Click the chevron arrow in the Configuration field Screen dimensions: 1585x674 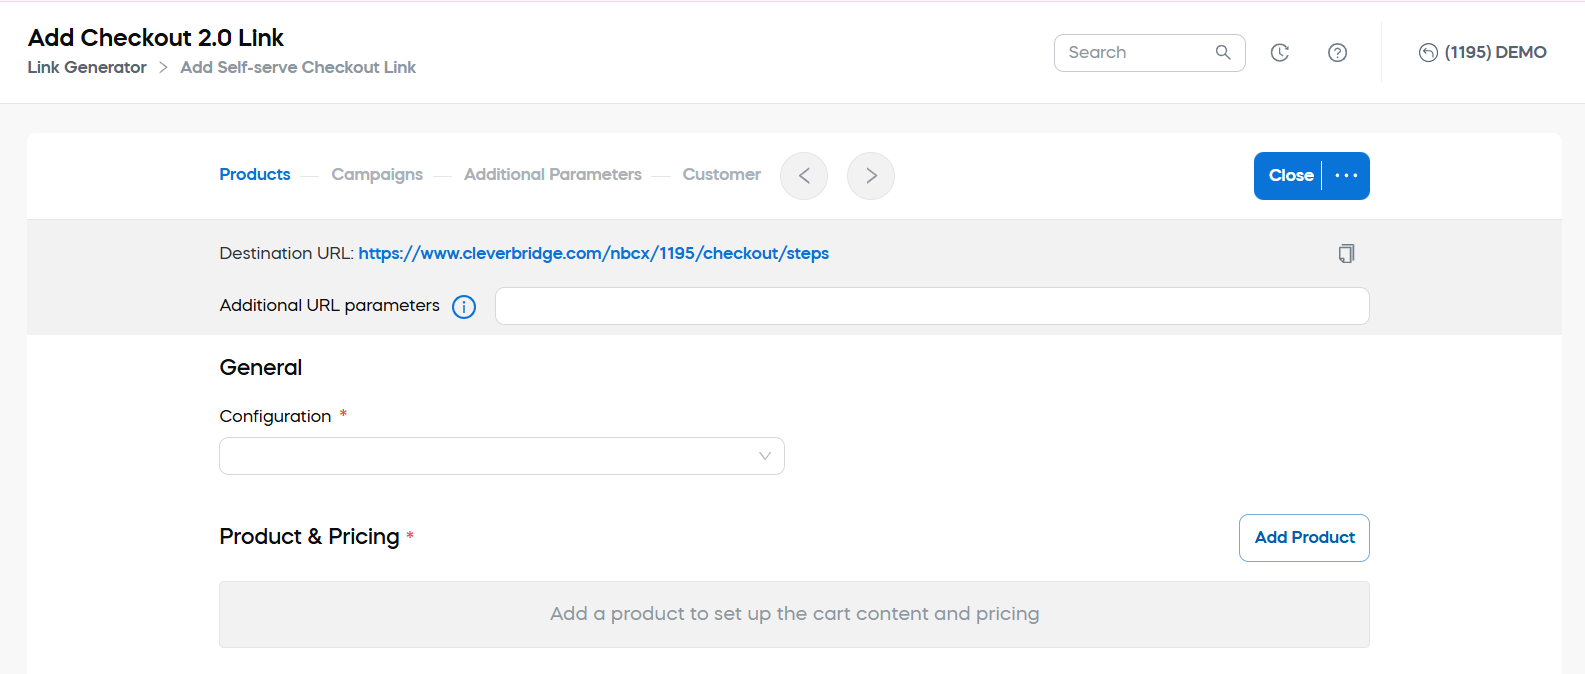pyautogui.click(x=765, y=456)
